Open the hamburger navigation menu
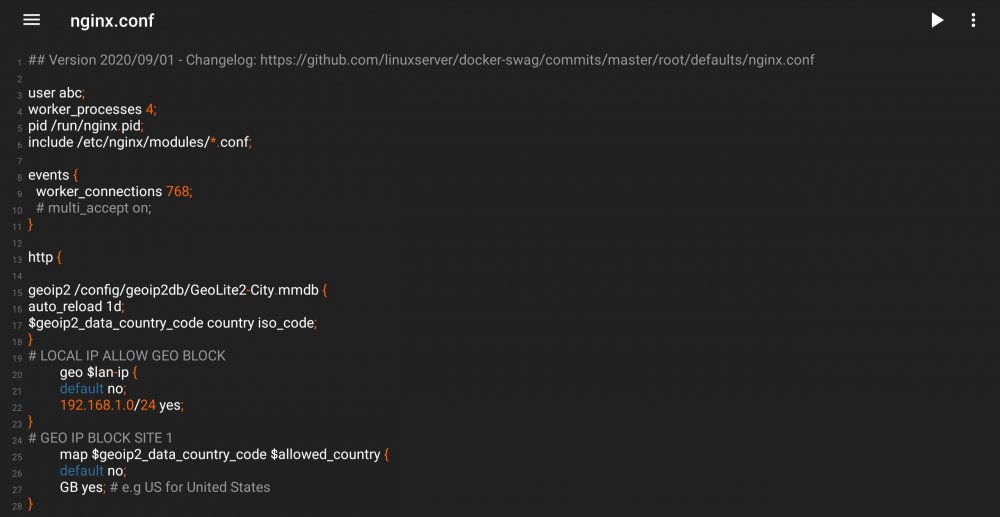Image resolution: width=1000 pixels, height=517 pixels. coord(31,20)
